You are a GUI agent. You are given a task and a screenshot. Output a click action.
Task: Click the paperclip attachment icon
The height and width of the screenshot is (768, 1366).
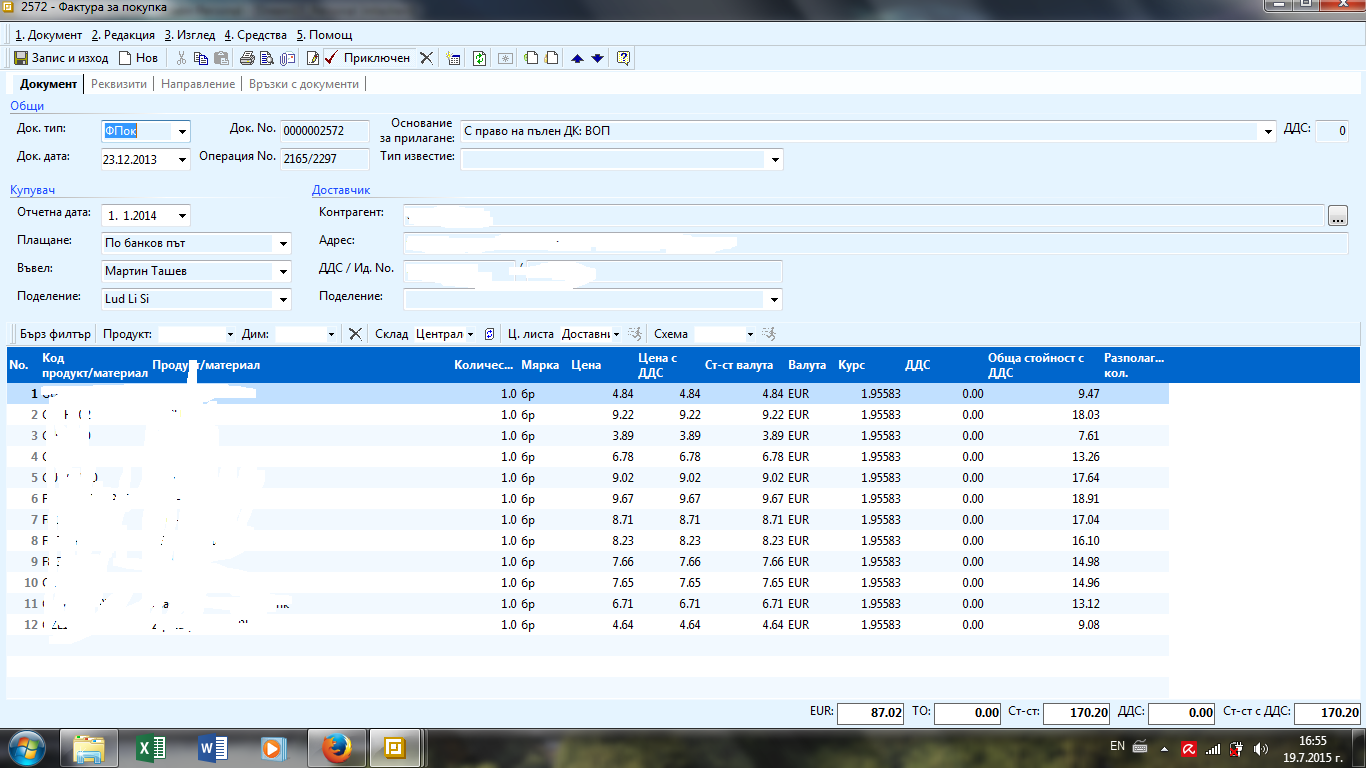click(288, 58)
